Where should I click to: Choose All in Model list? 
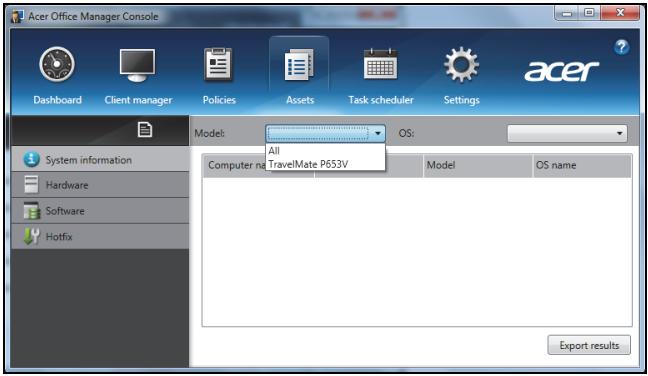[x=325, y=151]
